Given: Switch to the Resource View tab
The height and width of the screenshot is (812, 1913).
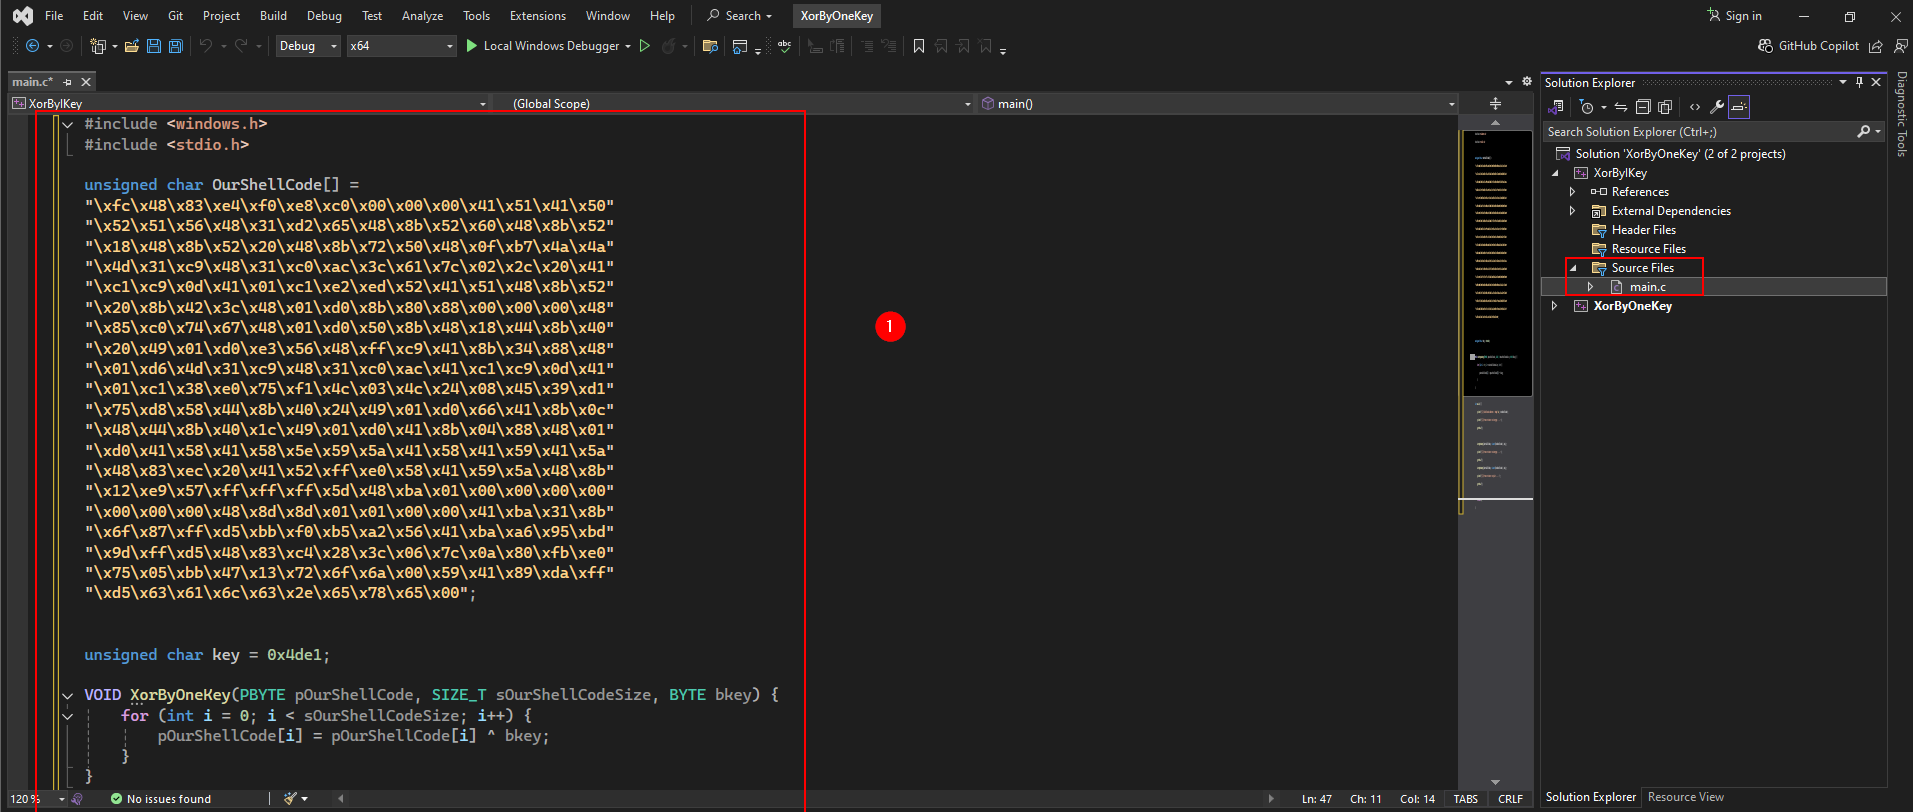Looking at the screenshot, I should point(1685,797).
